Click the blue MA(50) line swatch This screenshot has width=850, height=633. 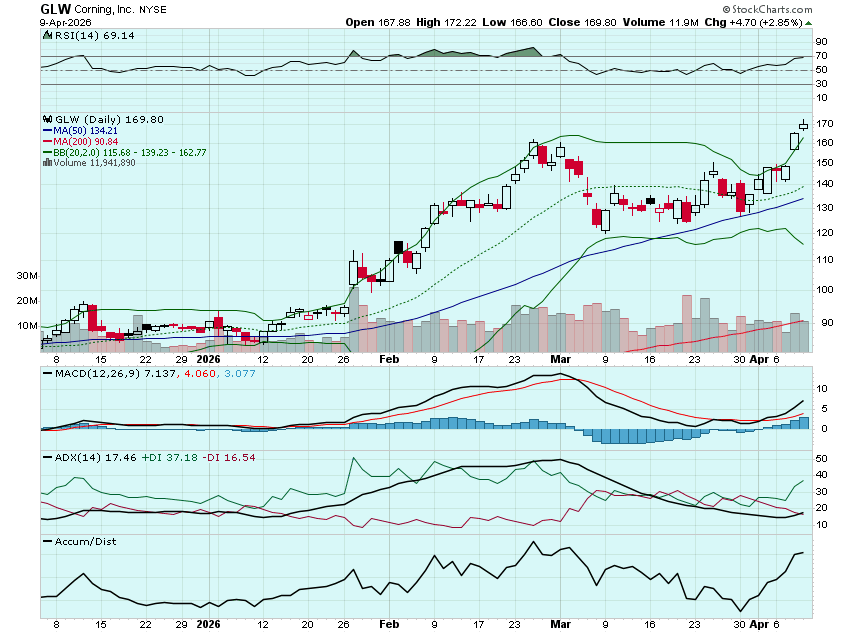pos(48,130)
